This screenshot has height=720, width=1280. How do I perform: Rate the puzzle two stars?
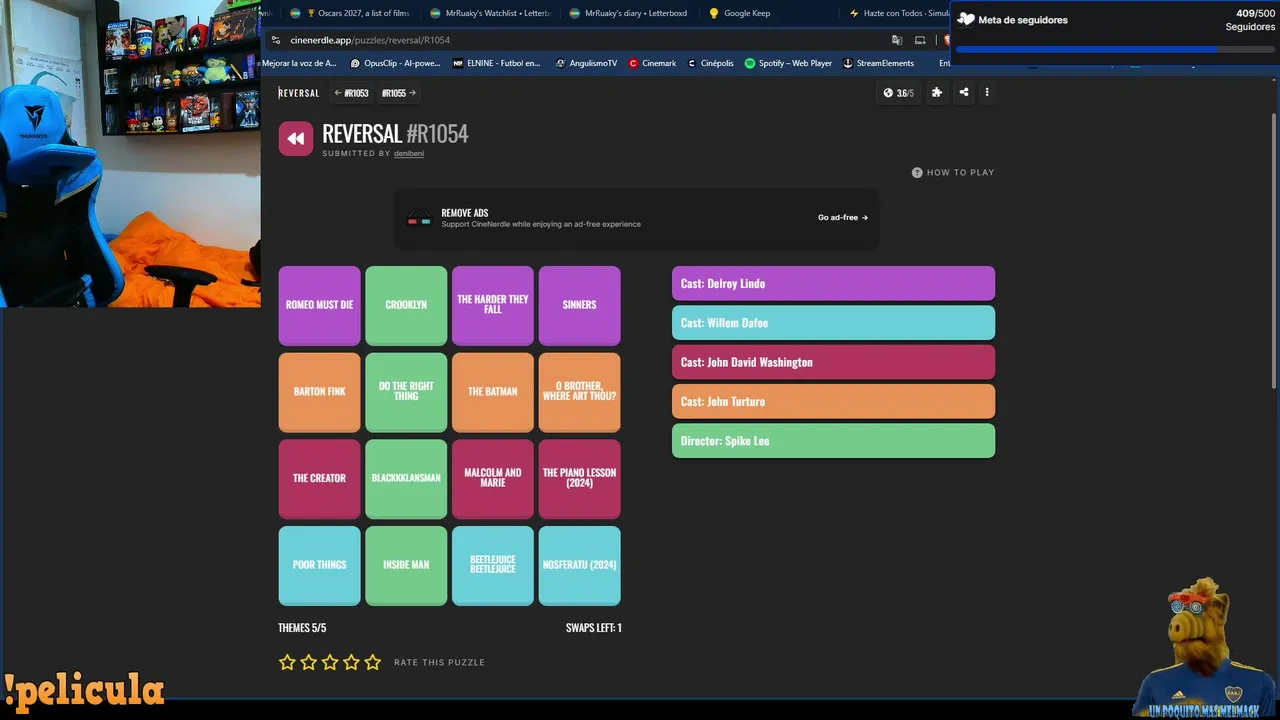[309, 662]
